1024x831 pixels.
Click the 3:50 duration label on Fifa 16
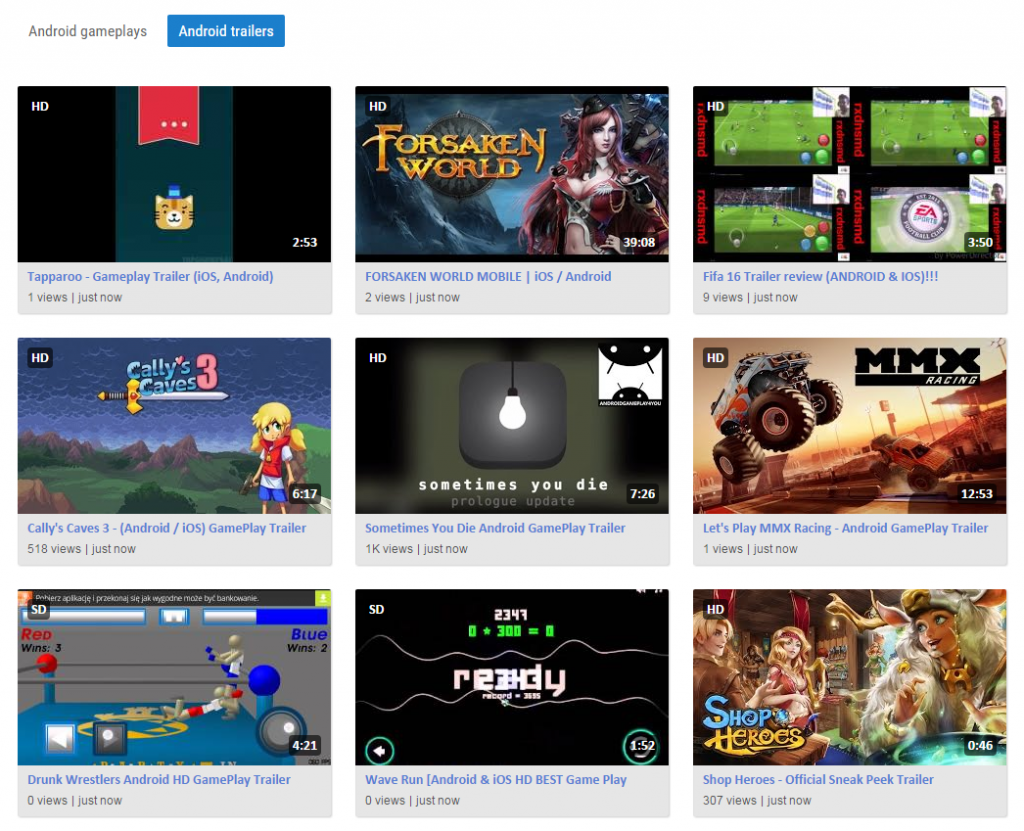(980, 242)
